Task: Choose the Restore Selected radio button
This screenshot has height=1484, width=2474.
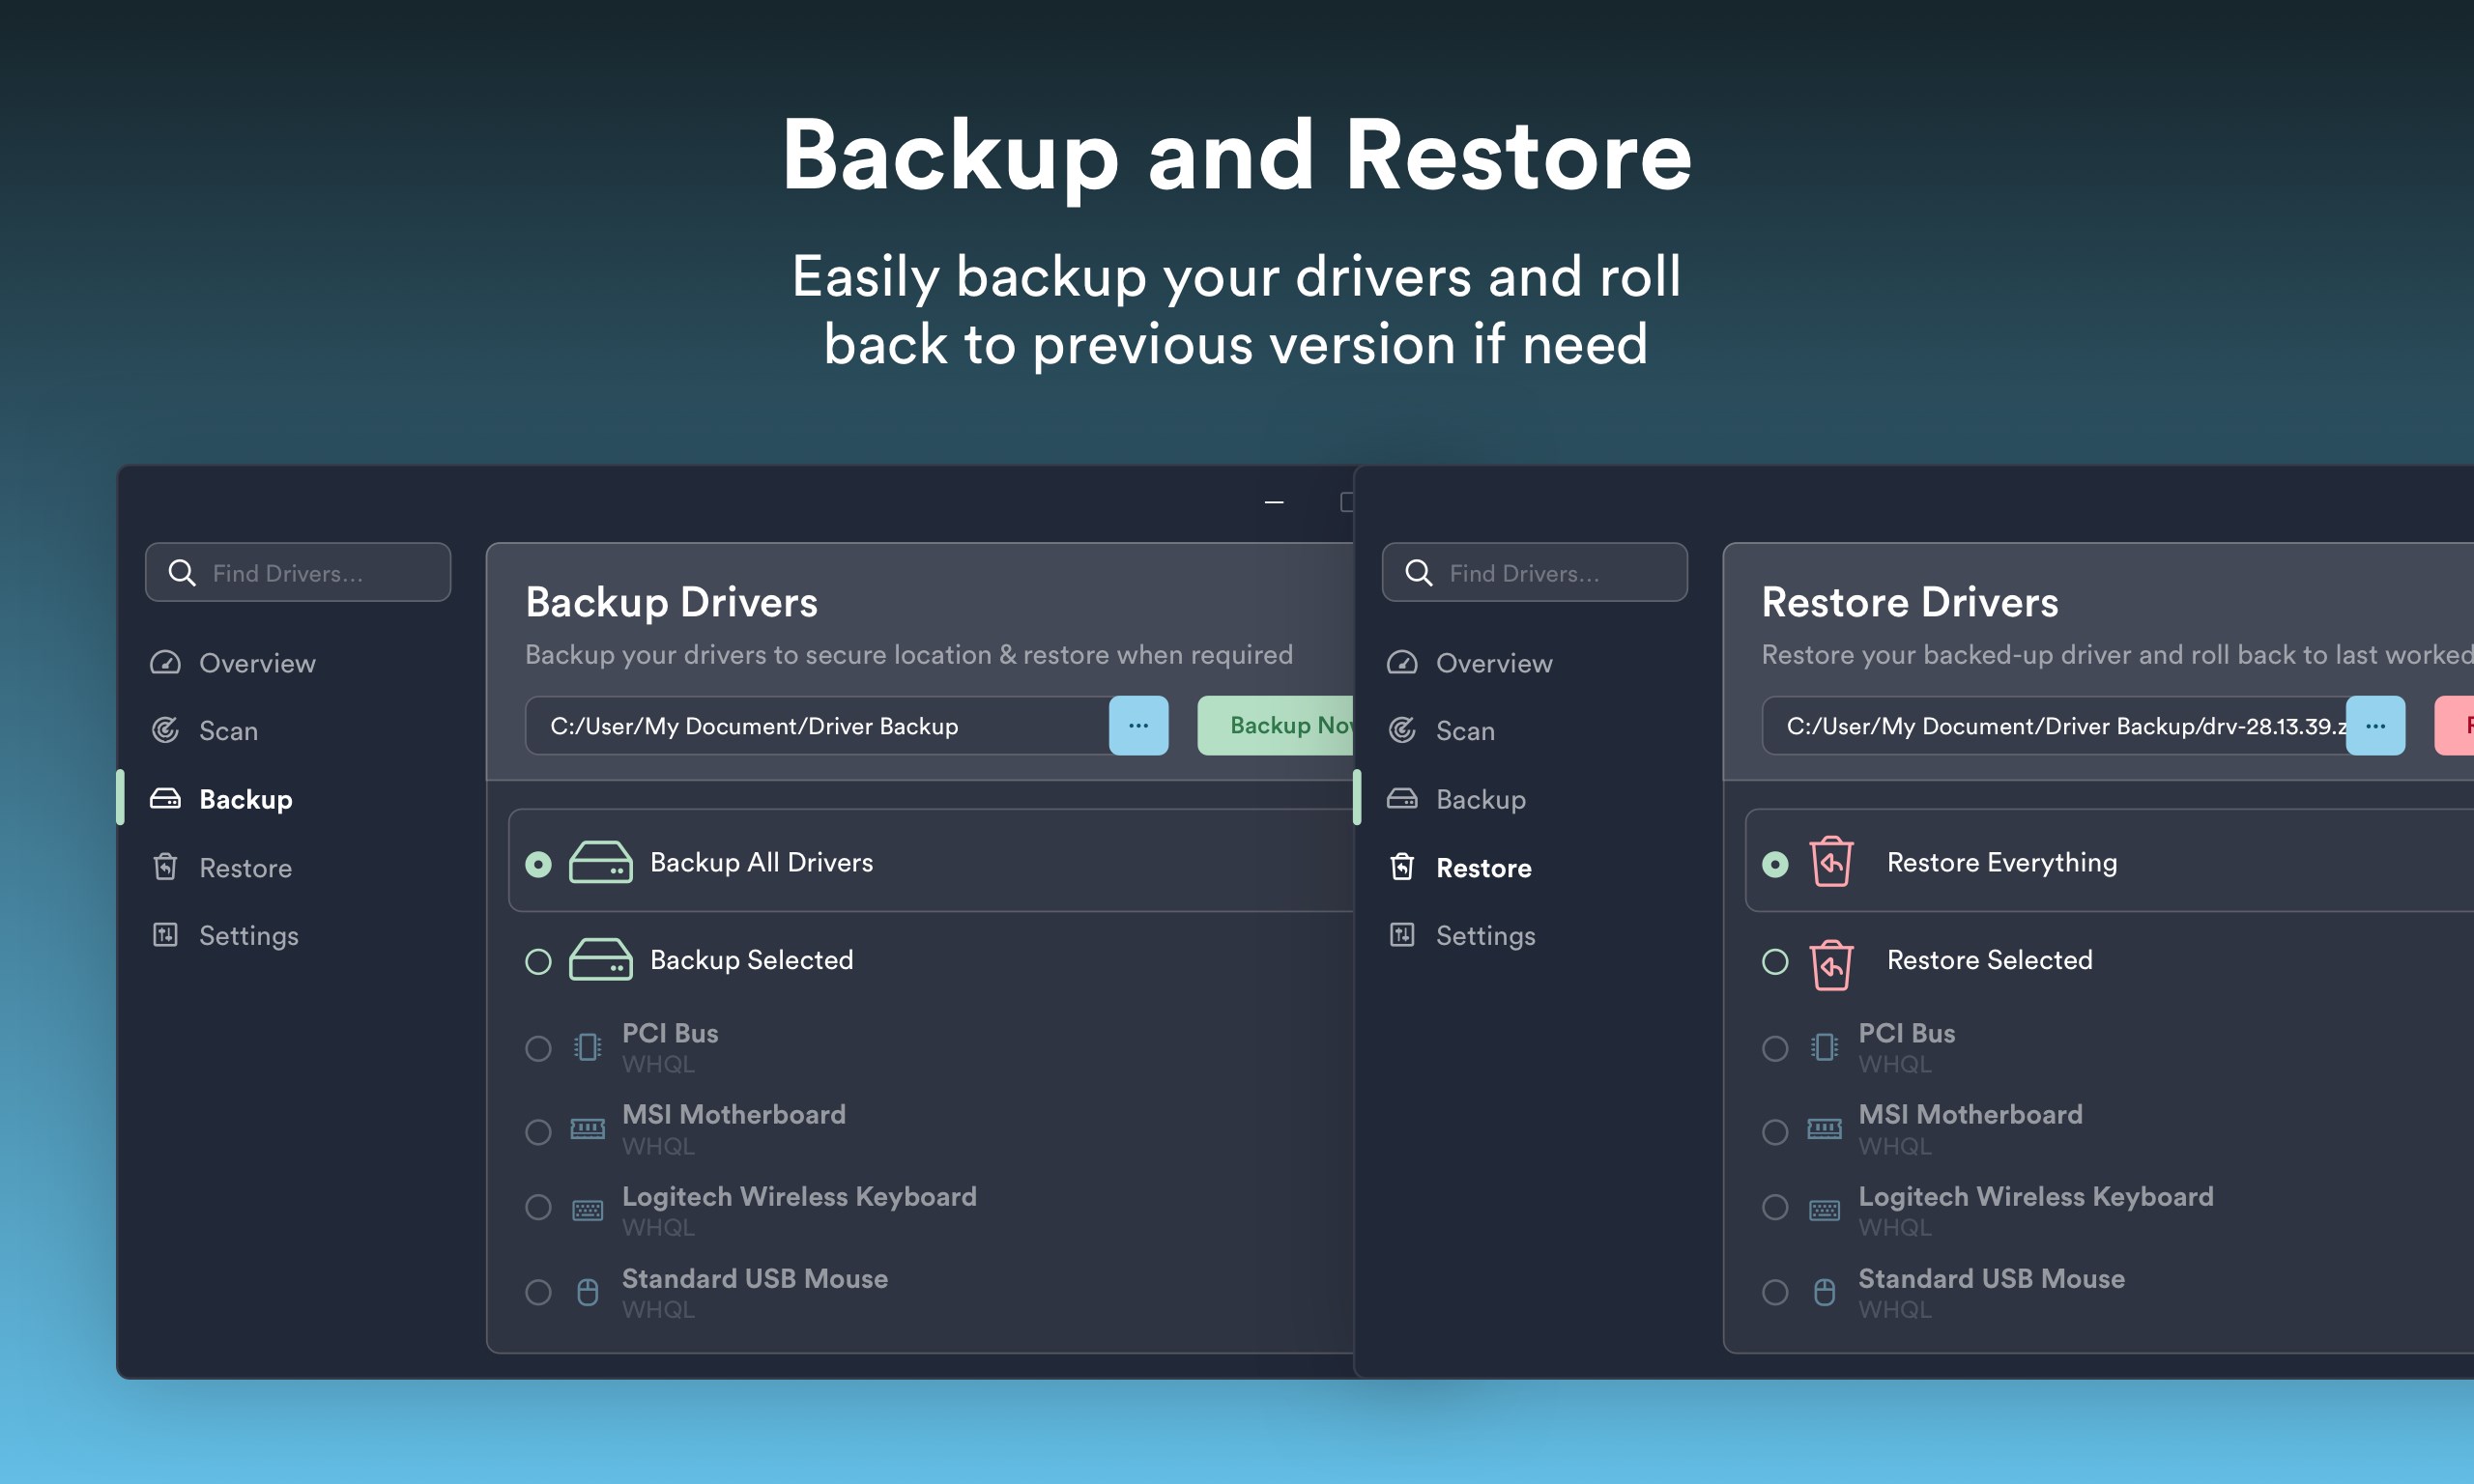Action: point(1776,961)
